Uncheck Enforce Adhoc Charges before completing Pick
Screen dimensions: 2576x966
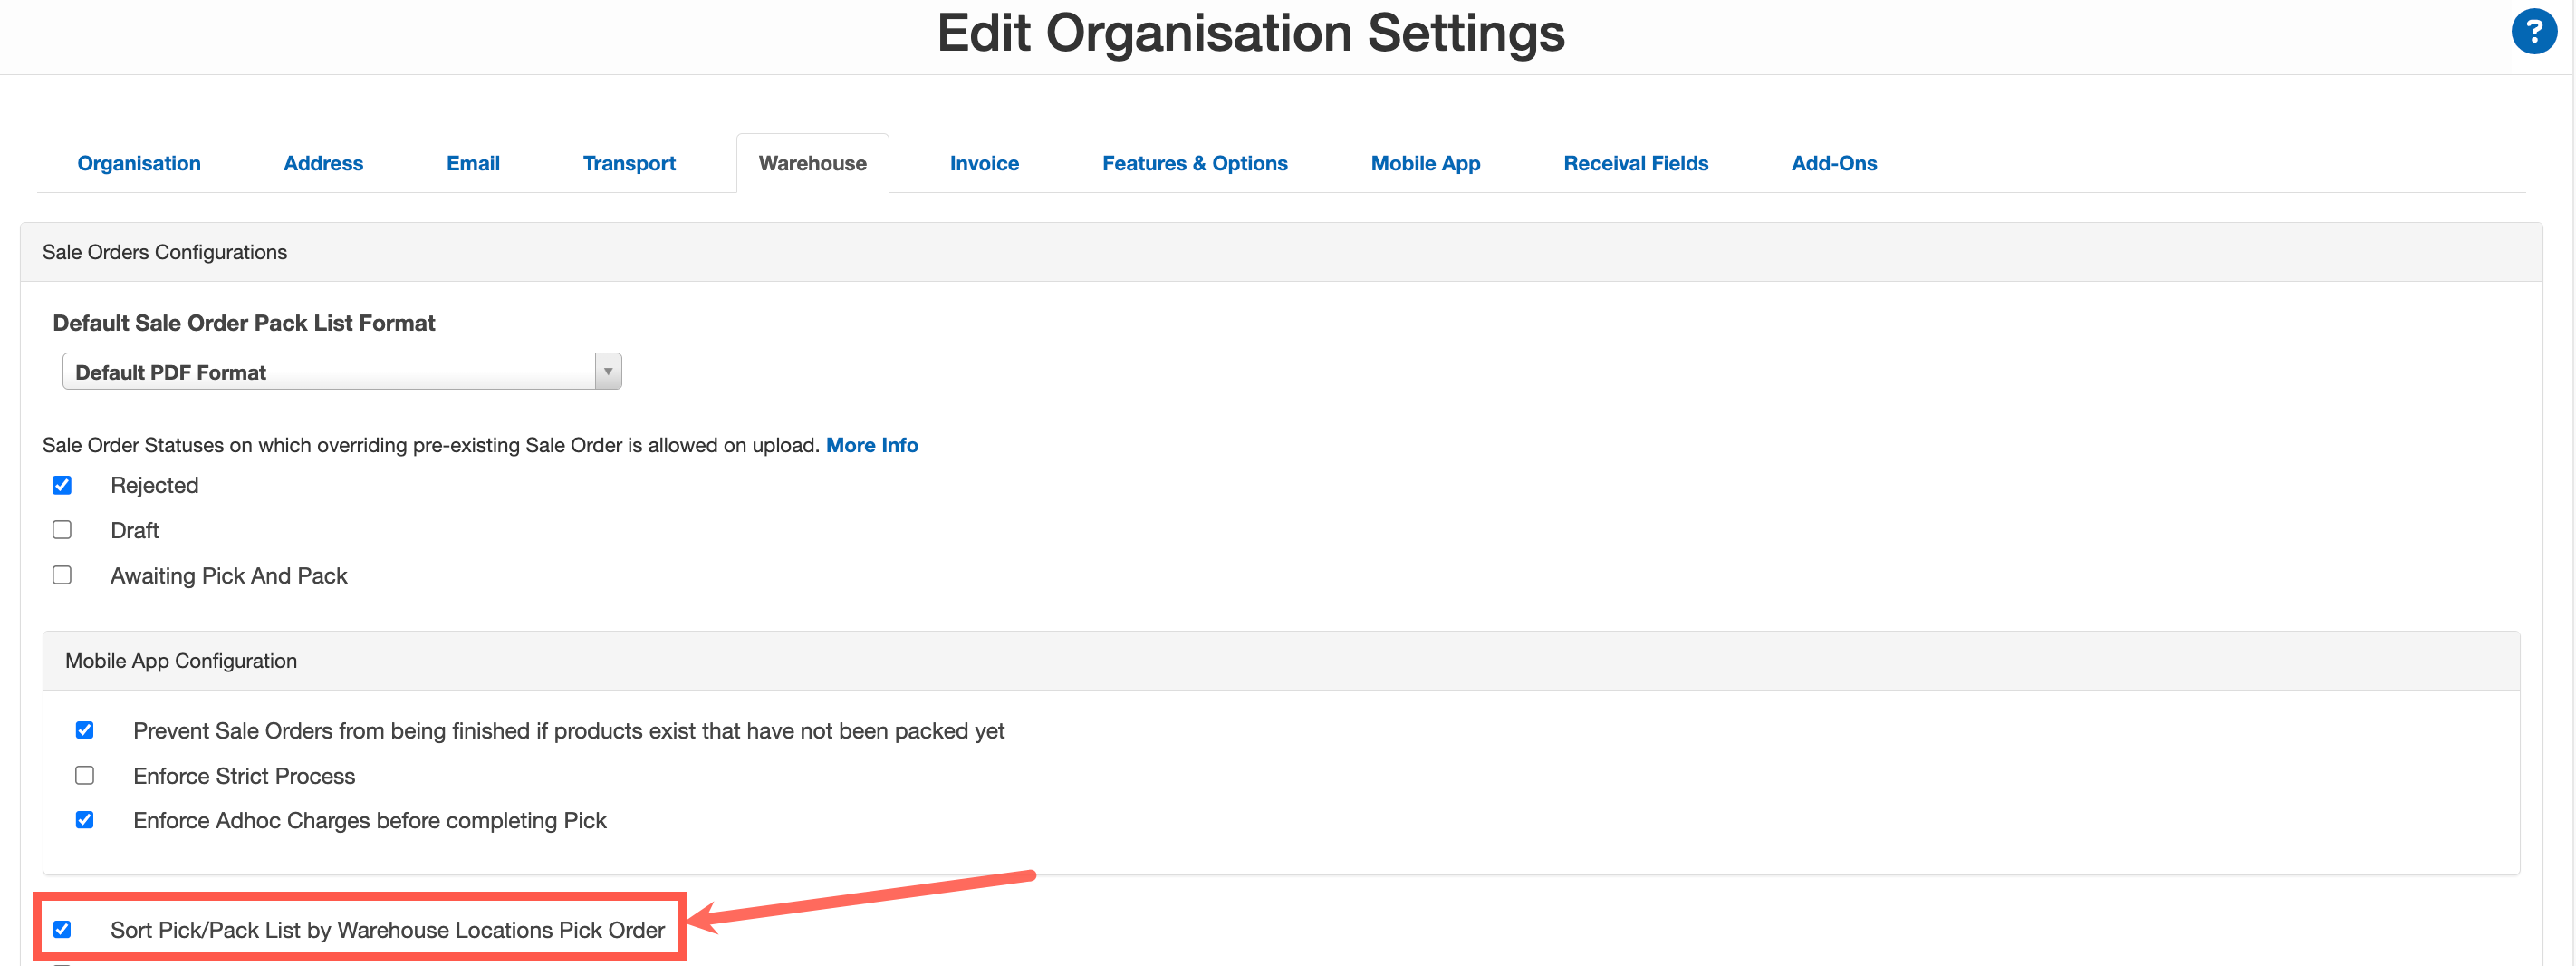click(x=85, y=820)
